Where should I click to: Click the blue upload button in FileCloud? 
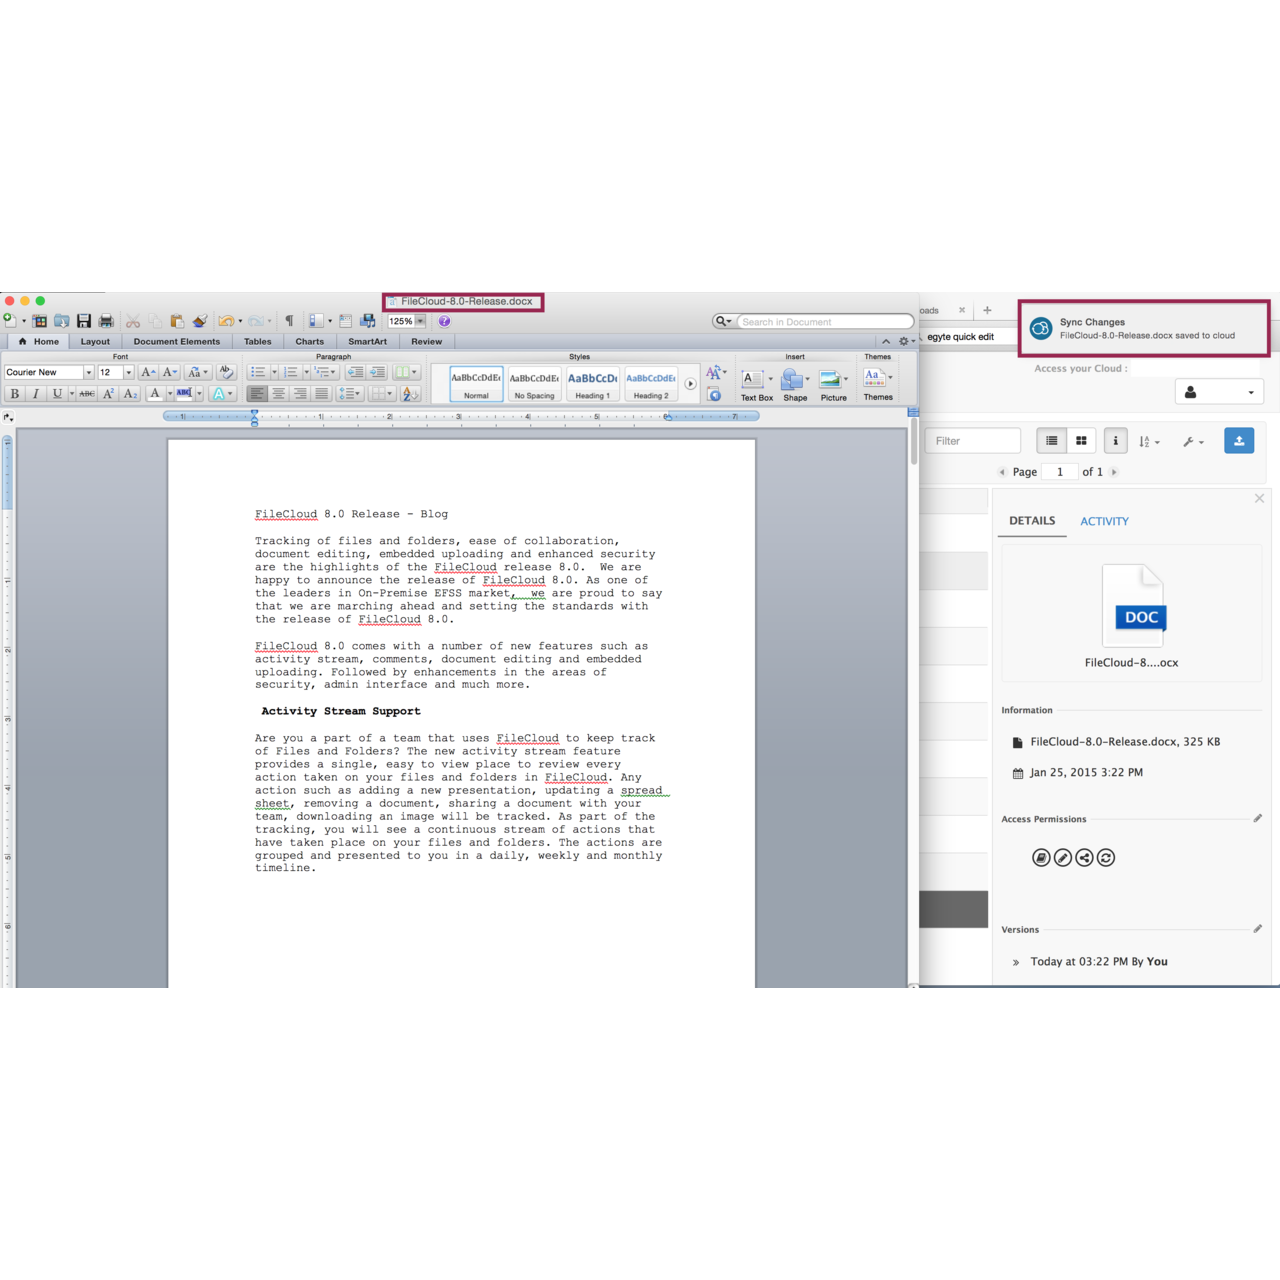pyautogui.click(x=1239, y=441)
